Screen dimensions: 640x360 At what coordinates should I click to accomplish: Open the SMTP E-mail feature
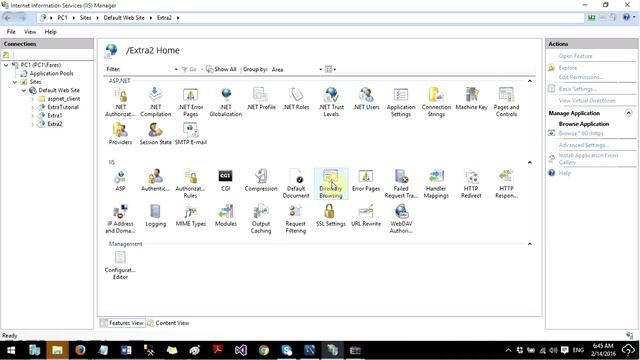(x=191, y=134)
